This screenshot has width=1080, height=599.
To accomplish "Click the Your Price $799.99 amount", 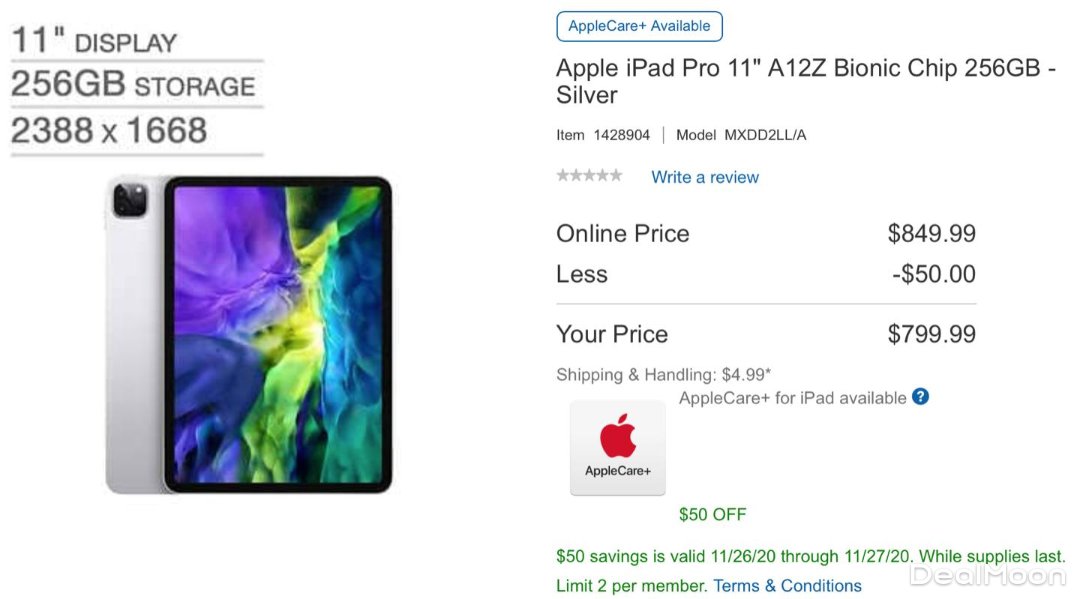I will coord(931,335).
